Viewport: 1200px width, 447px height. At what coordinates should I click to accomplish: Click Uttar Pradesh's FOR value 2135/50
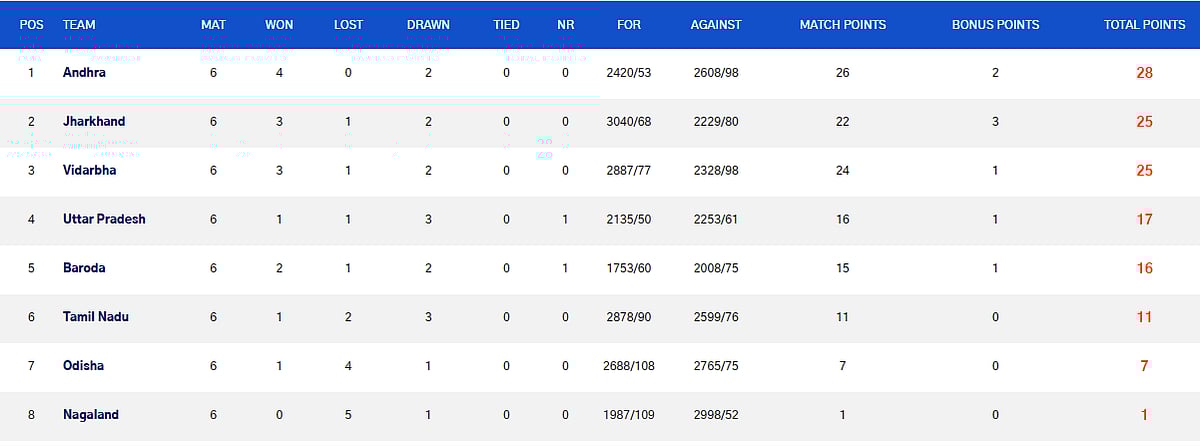tap(629, 219)
